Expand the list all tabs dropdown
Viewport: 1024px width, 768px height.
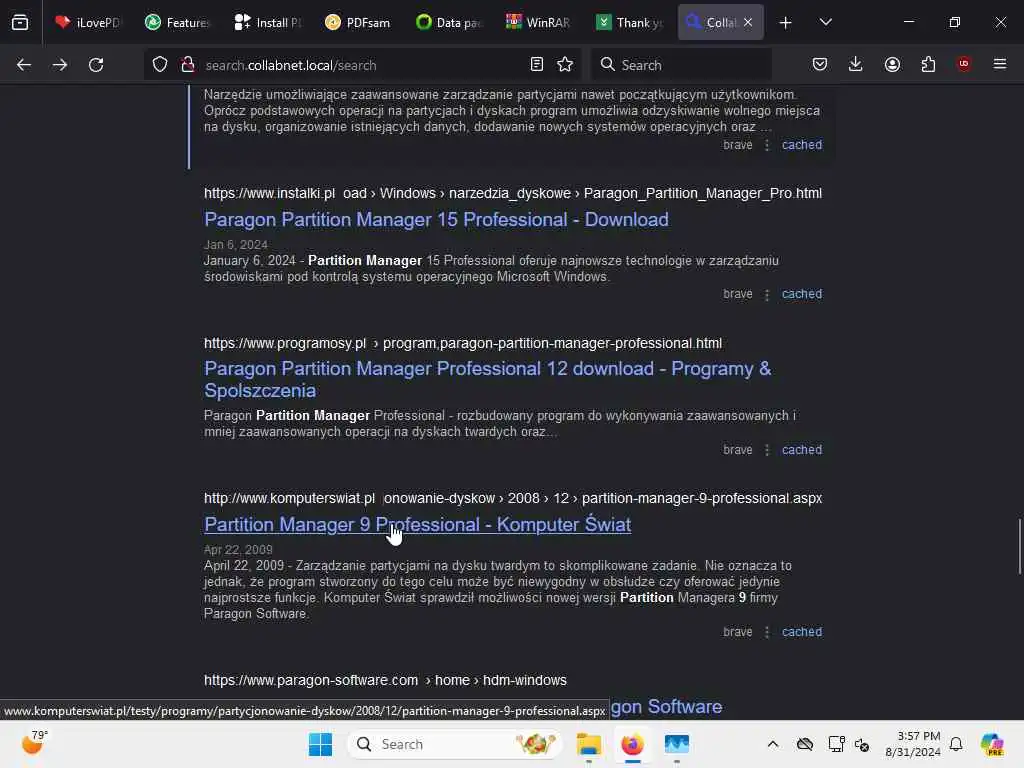pos(825,22)
